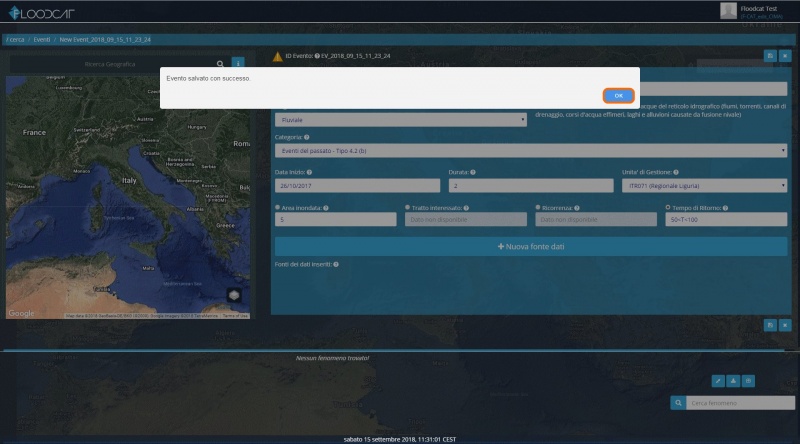Click the search icon beside Cerca fenomeno
800x444 pixels.
point(678,403)
